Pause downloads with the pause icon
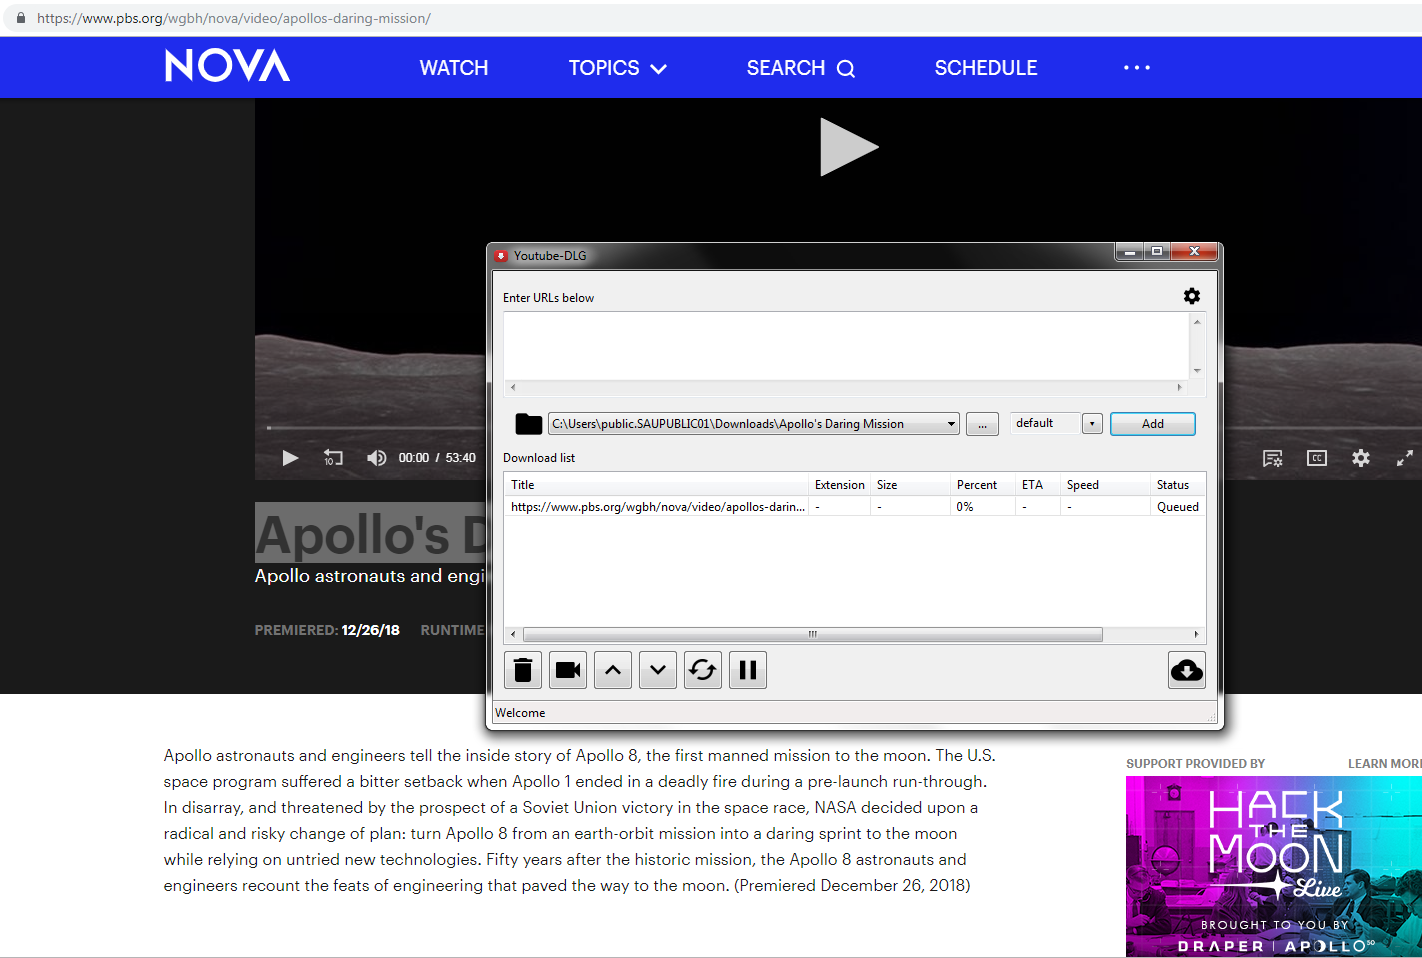This screenshot has height=958, width=1422. 748,670
